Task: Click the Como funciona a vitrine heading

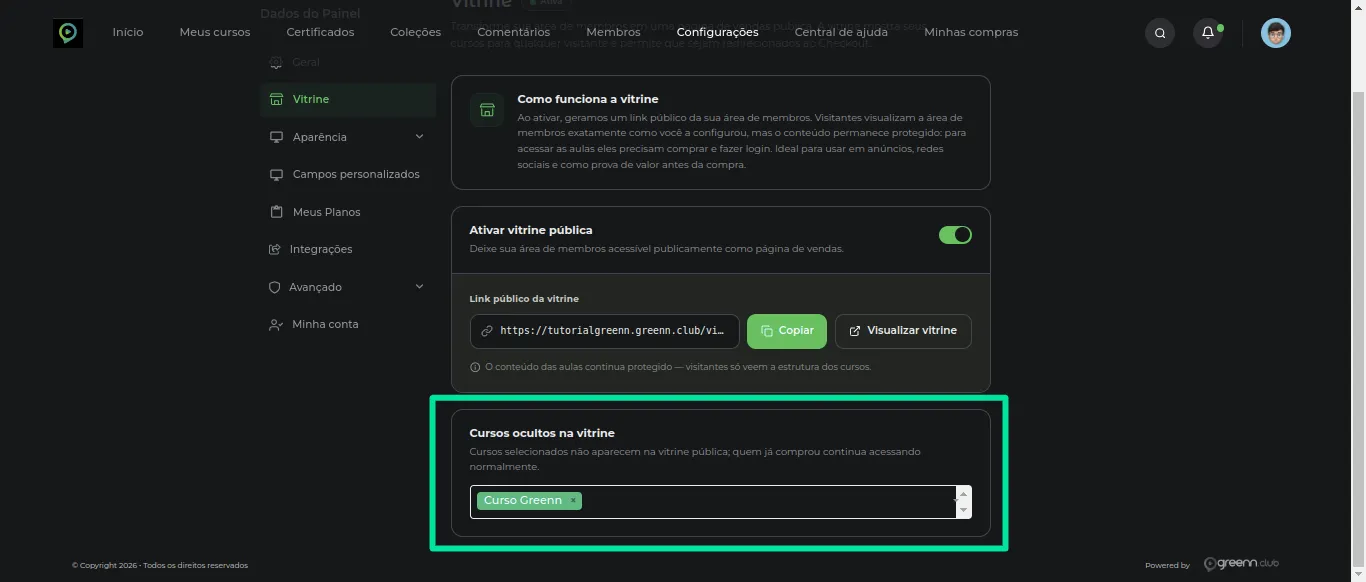Action: [x=588, y=99]
